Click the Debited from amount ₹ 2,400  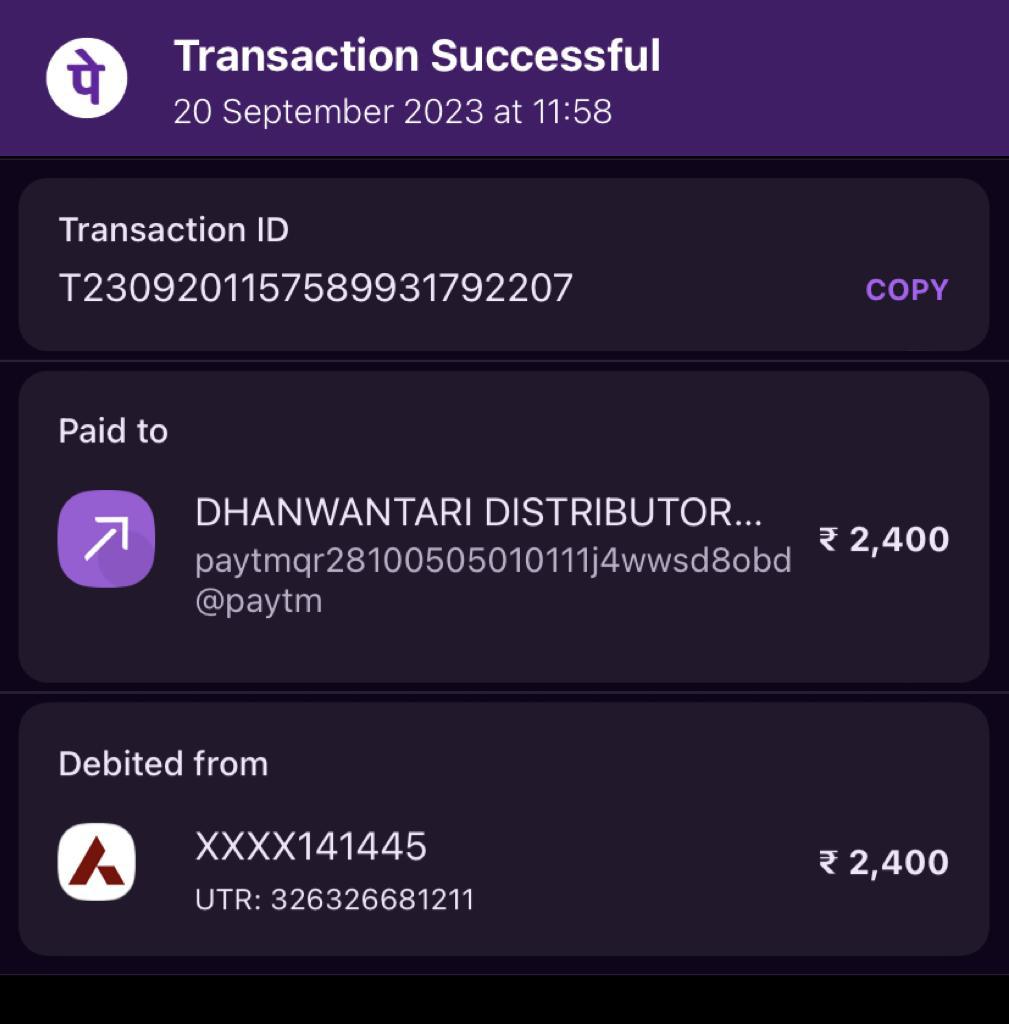(884, 863)
